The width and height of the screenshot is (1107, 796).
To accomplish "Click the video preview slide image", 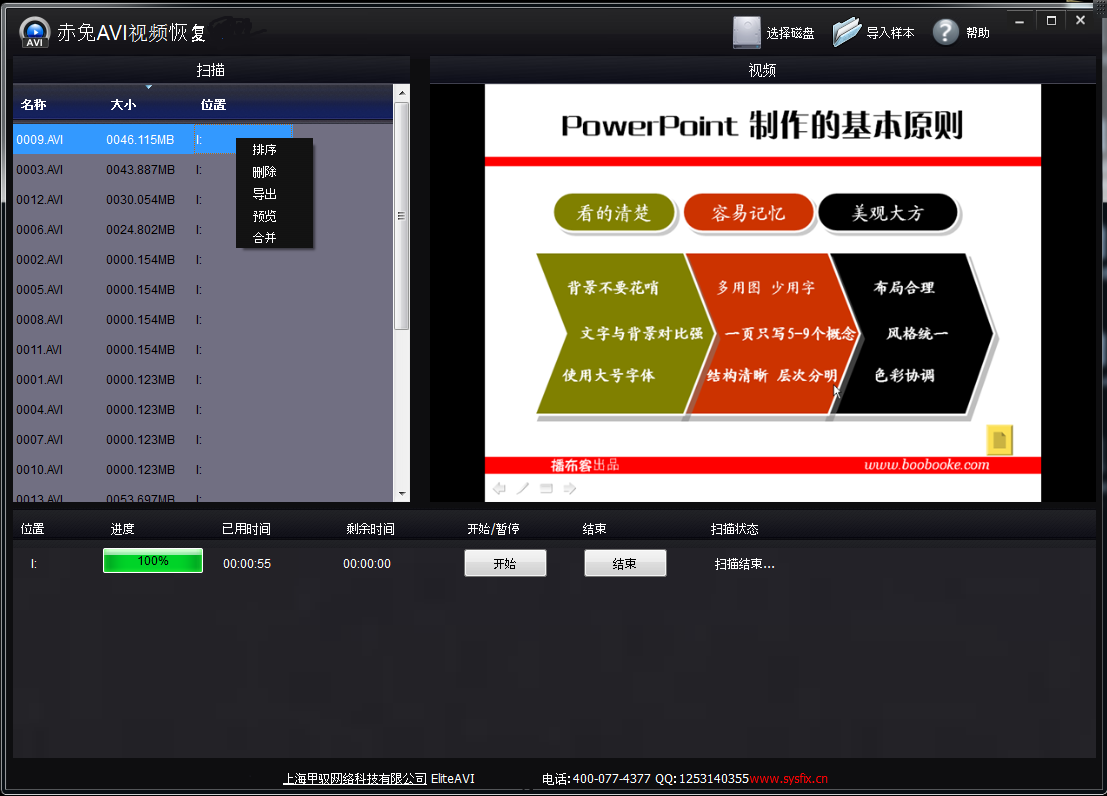I will [x=762, y=293].
